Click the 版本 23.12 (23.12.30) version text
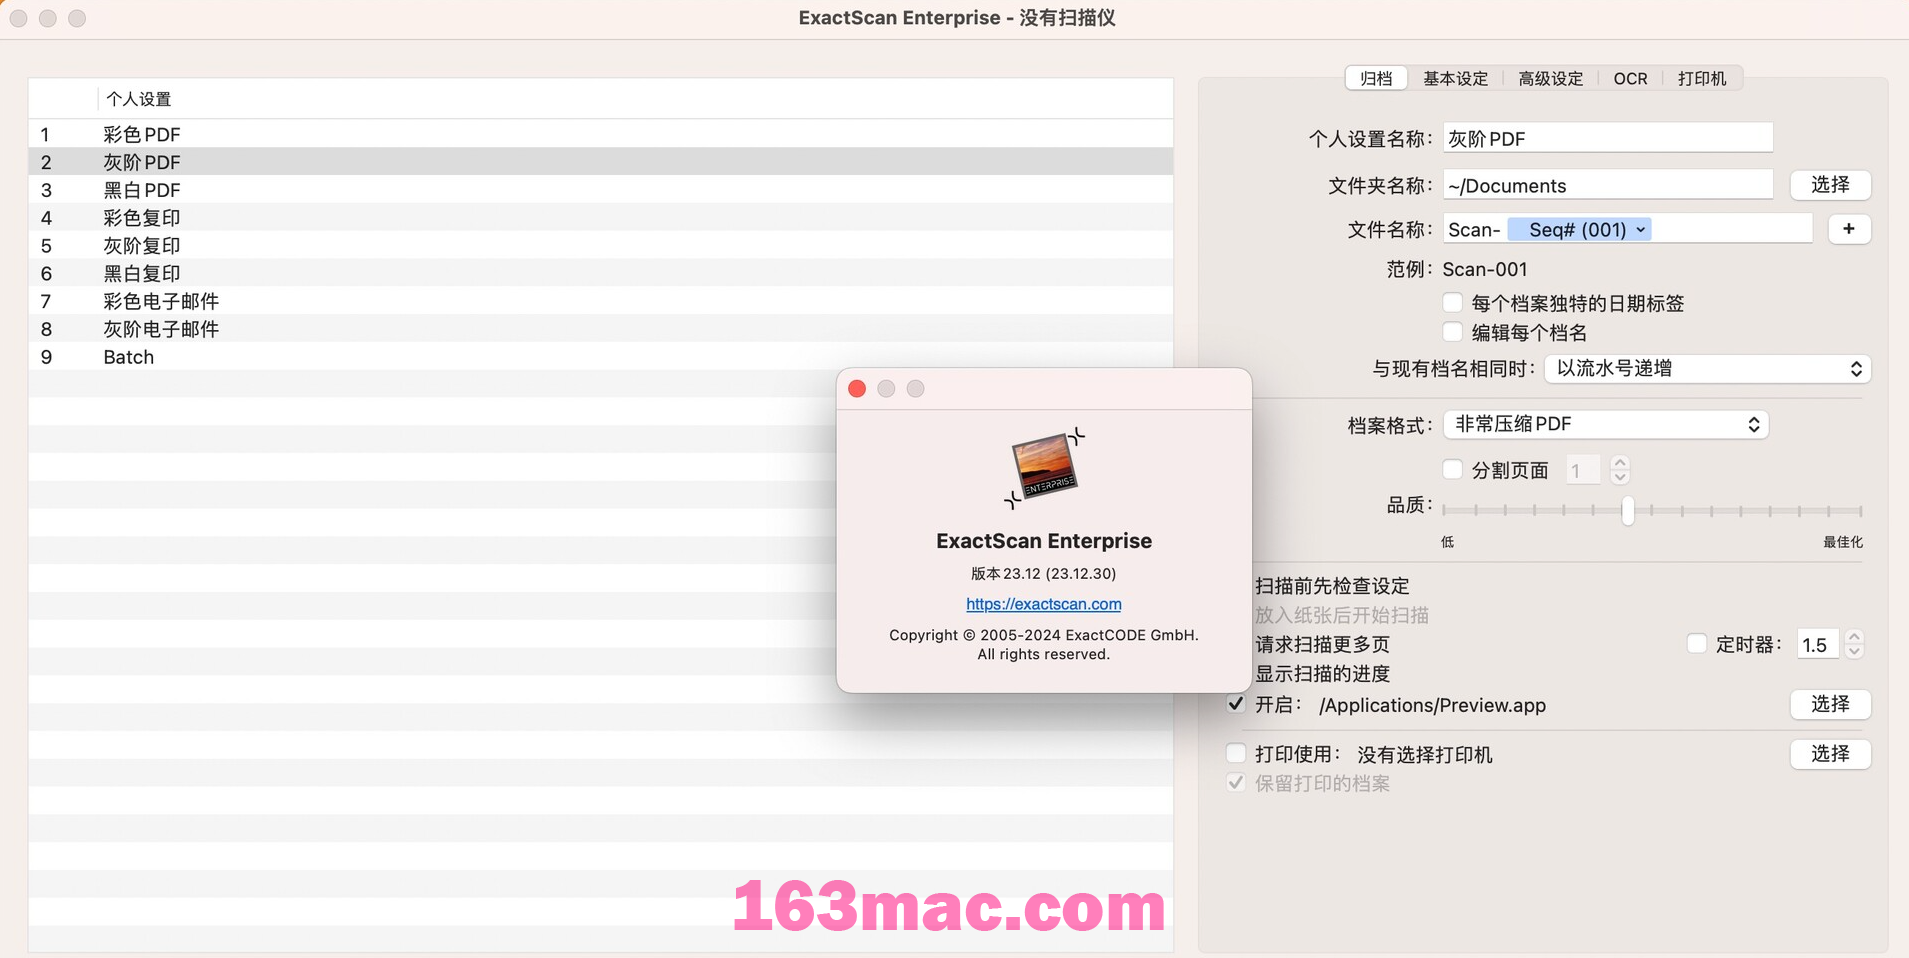The image size is (1909, 958). [x=1043, y=573]
